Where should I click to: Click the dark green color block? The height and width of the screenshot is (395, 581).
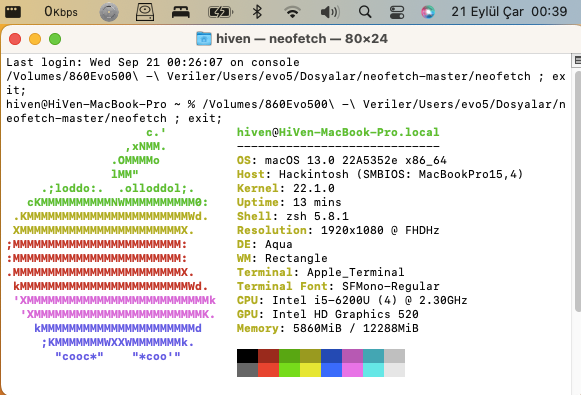(289, 356)
